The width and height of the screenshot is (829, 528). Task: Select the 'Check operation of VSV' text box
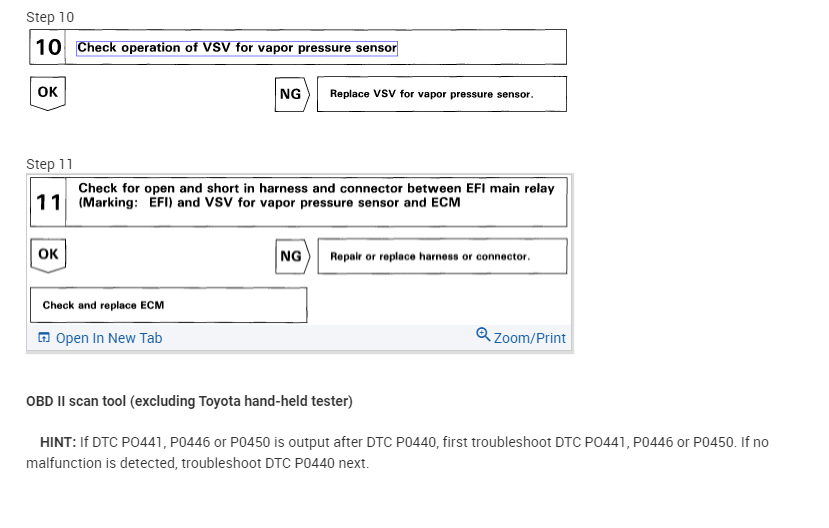[x=237, y=48]
